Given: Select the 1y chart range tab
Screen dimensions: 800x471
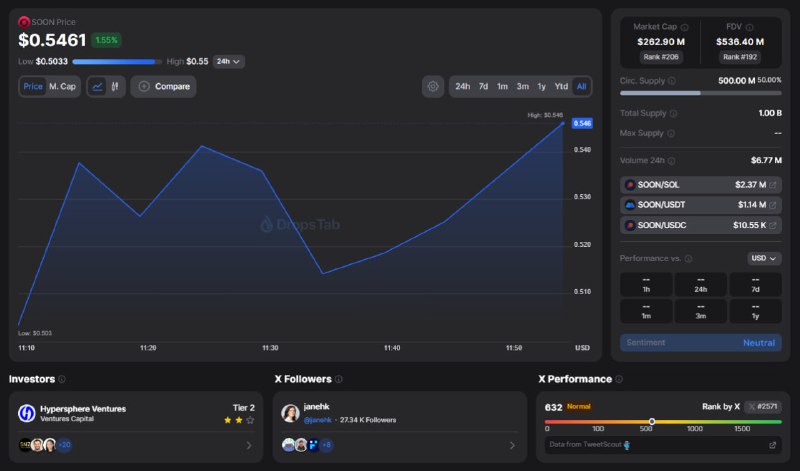Looking at the screenshot, I should pos(541,86).
